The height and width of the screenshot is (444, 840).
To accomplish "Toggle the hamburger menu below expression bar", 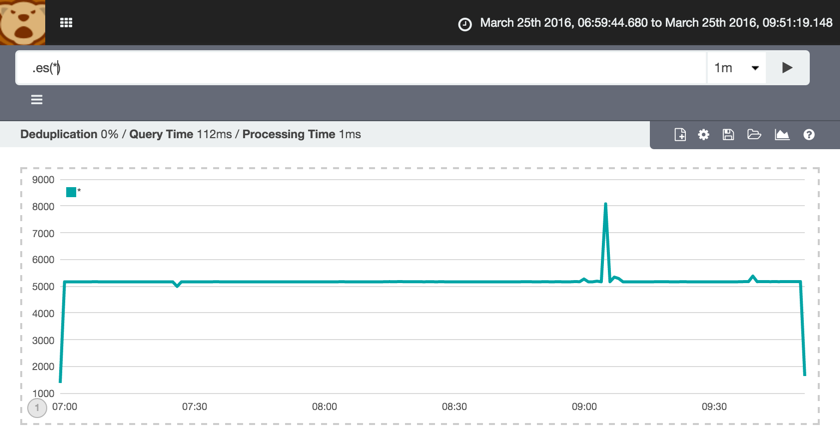I will coord(37,100).
